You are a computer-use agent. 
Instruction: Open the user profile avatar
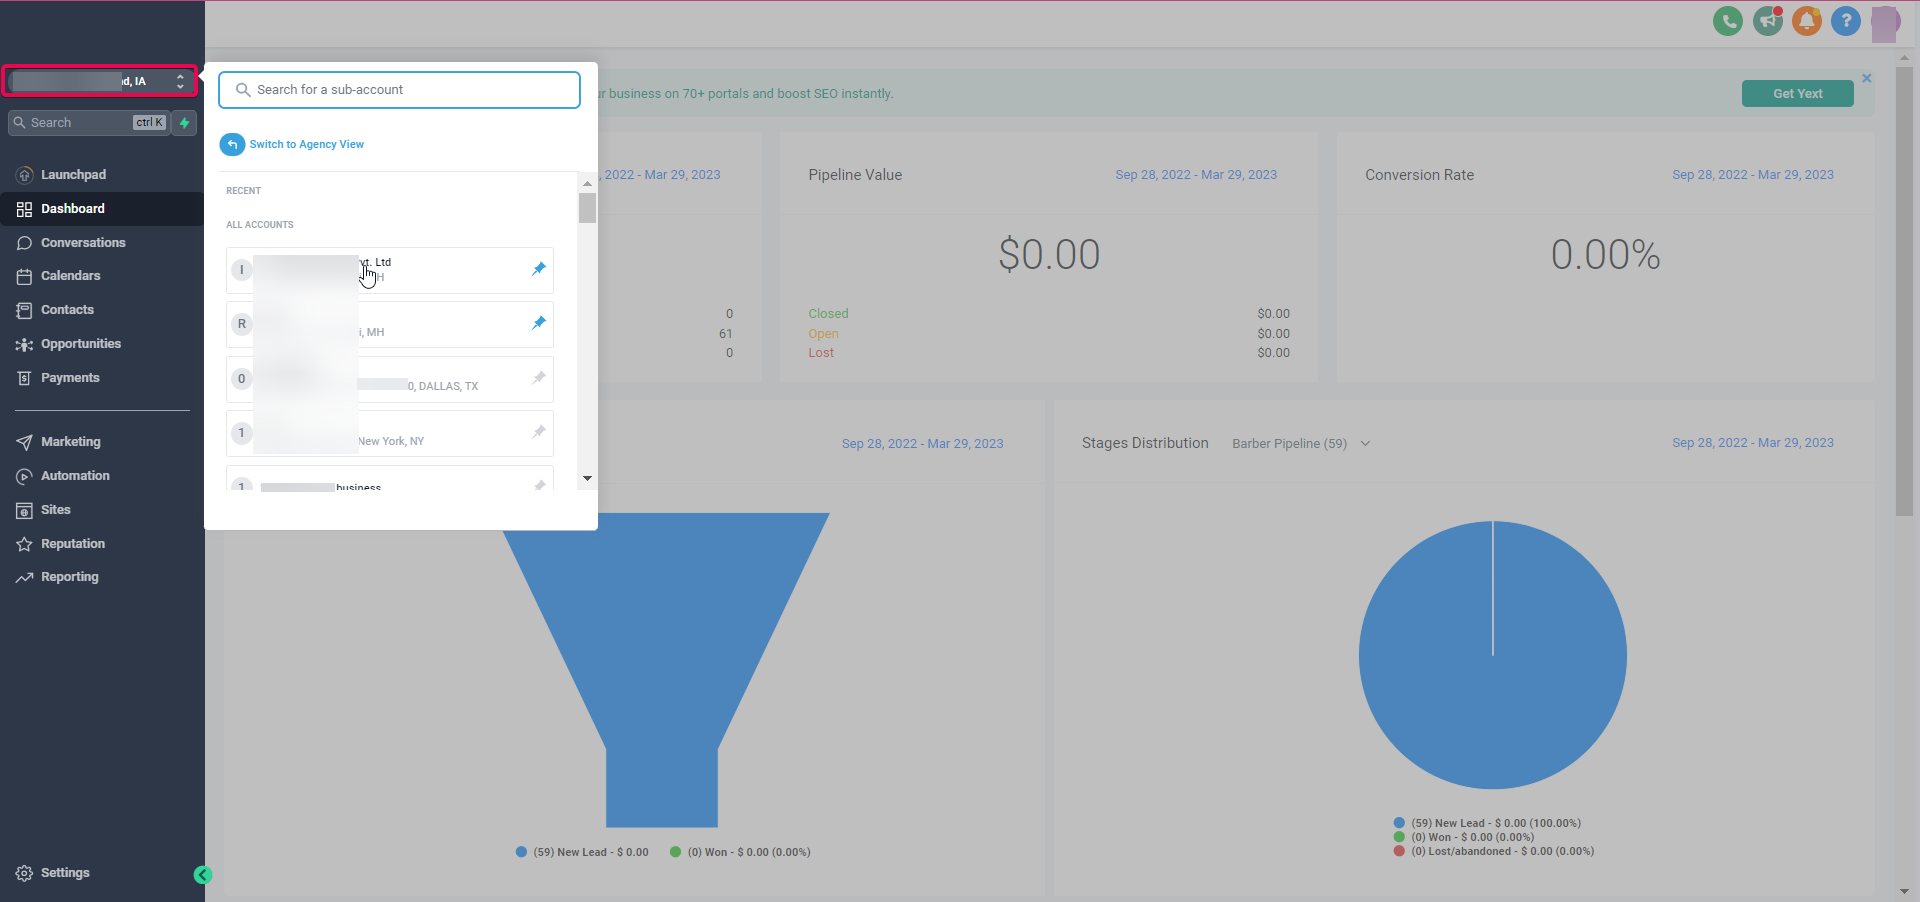pyautogui.click(x=1885, y=22)
